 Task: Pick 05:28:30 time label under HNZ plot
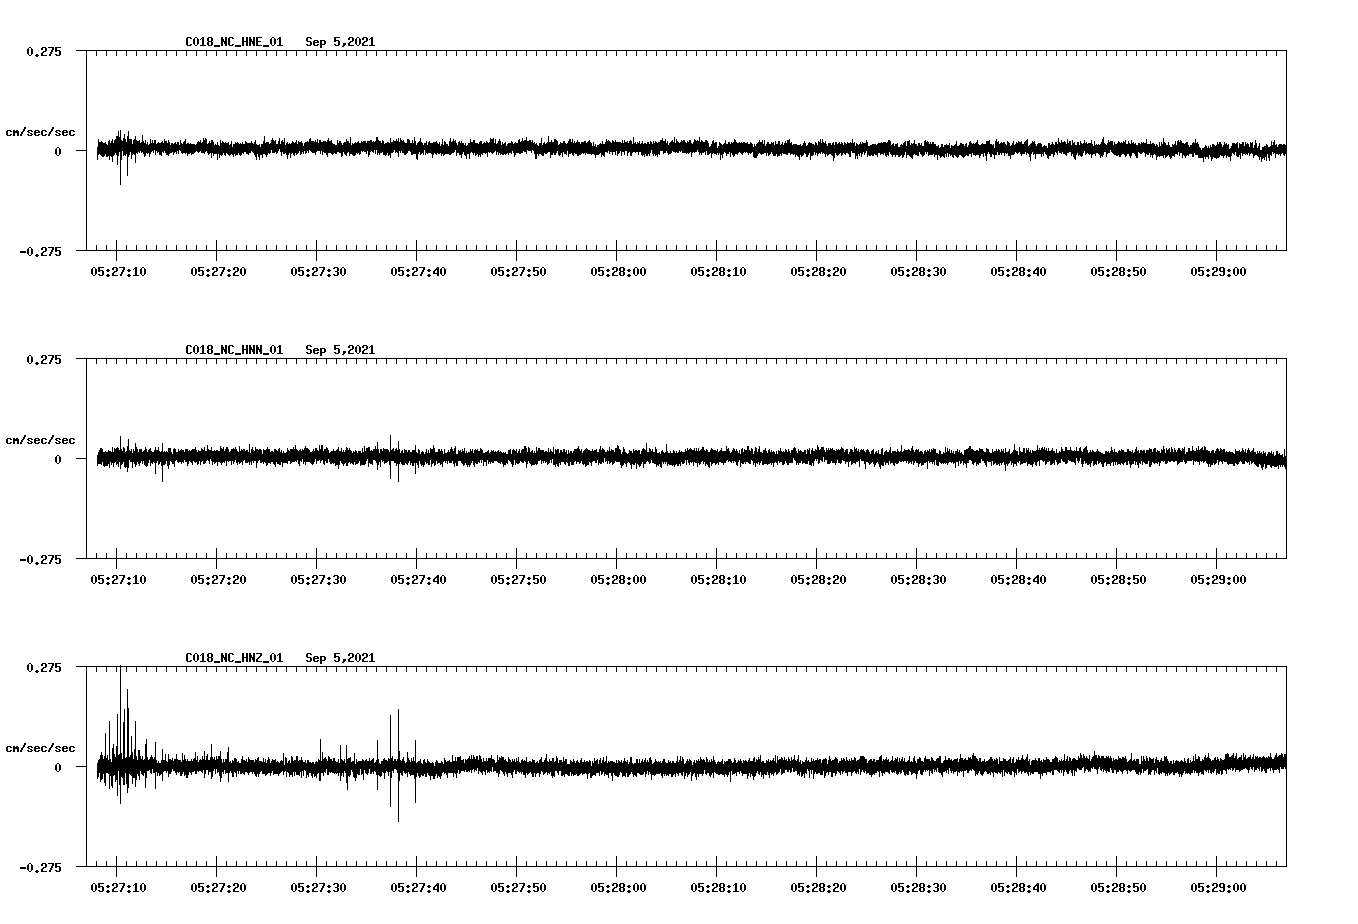918,887
